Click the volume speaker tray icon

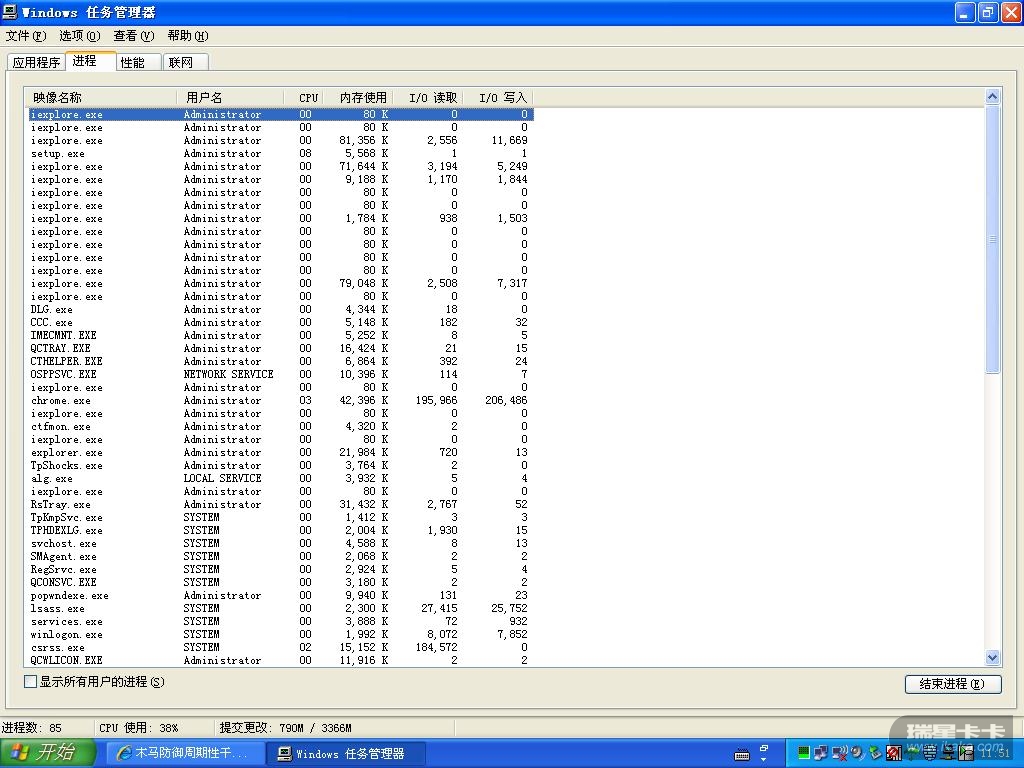[857, 753]
